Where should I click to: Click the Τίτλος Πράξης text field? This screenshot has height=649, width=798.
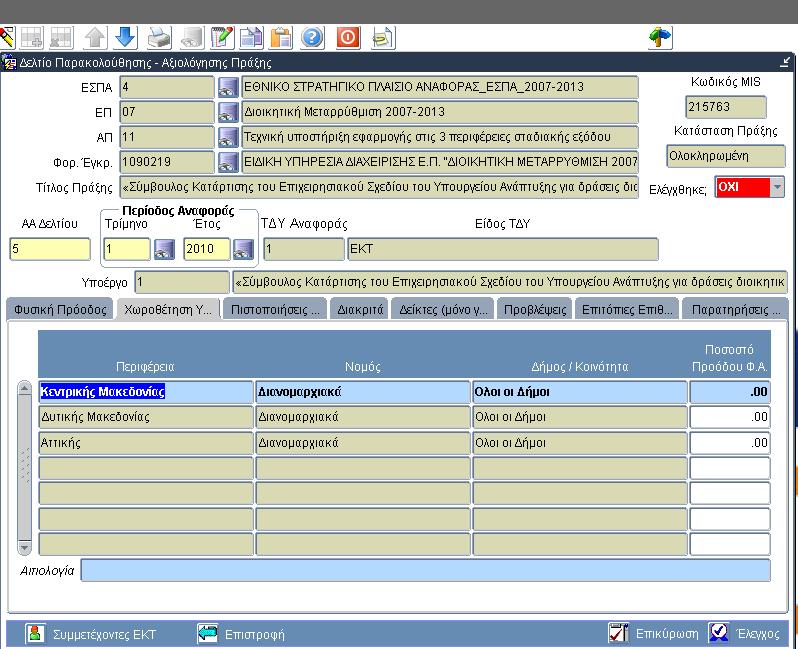(x=379, y=187)
